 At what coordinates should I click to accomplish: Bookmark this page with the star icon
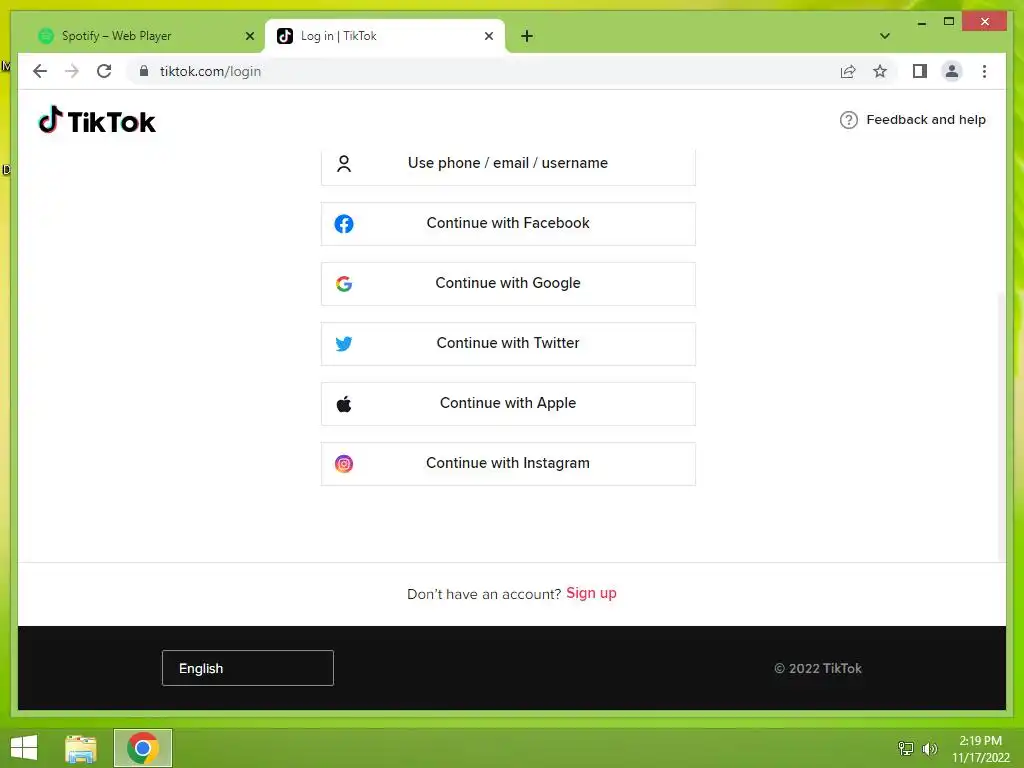click(x=880, y=71)
